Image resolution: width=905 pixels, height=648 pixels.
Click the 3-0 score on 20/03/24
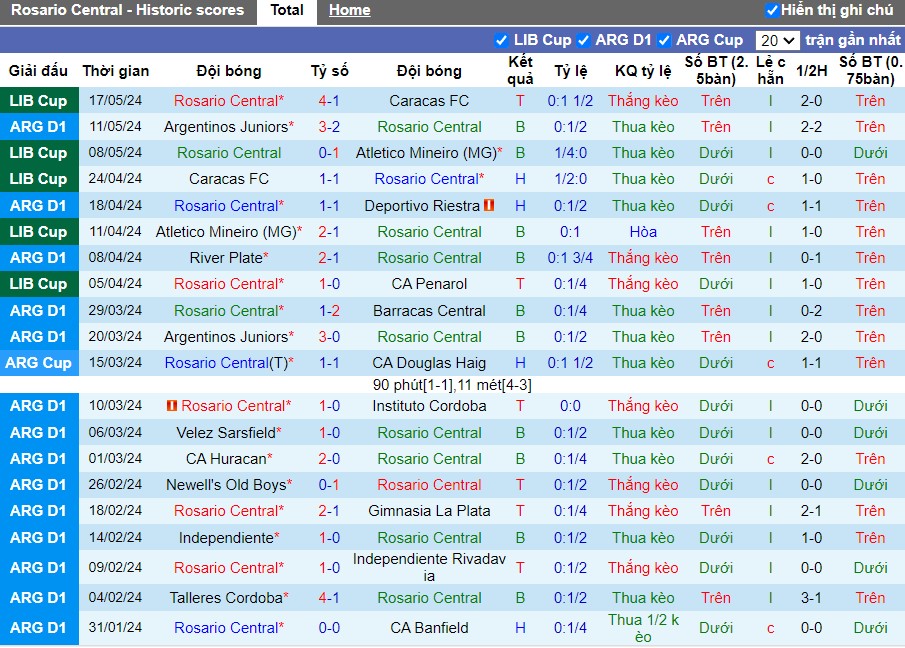329,337
